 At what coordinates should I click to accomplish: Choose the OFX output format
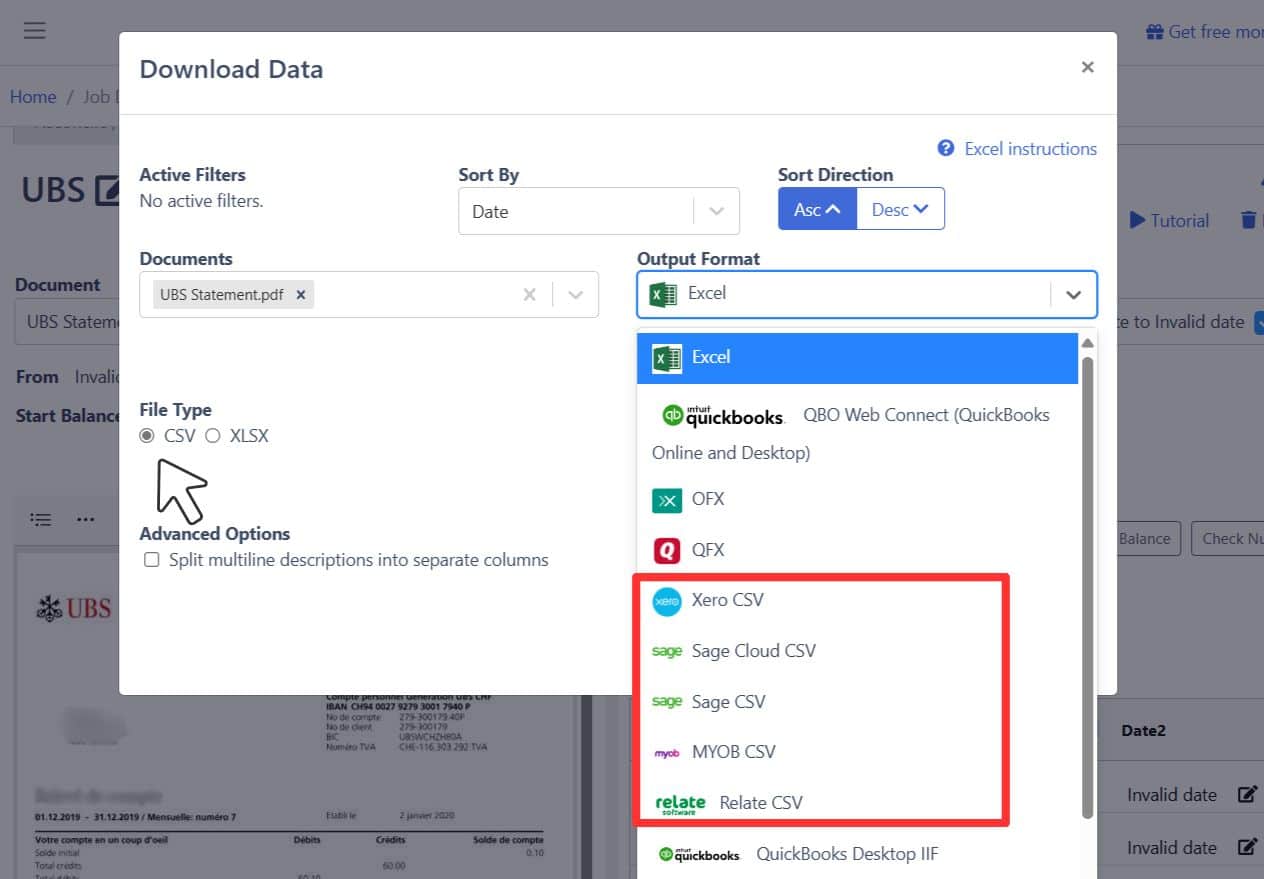pos(858,499)
